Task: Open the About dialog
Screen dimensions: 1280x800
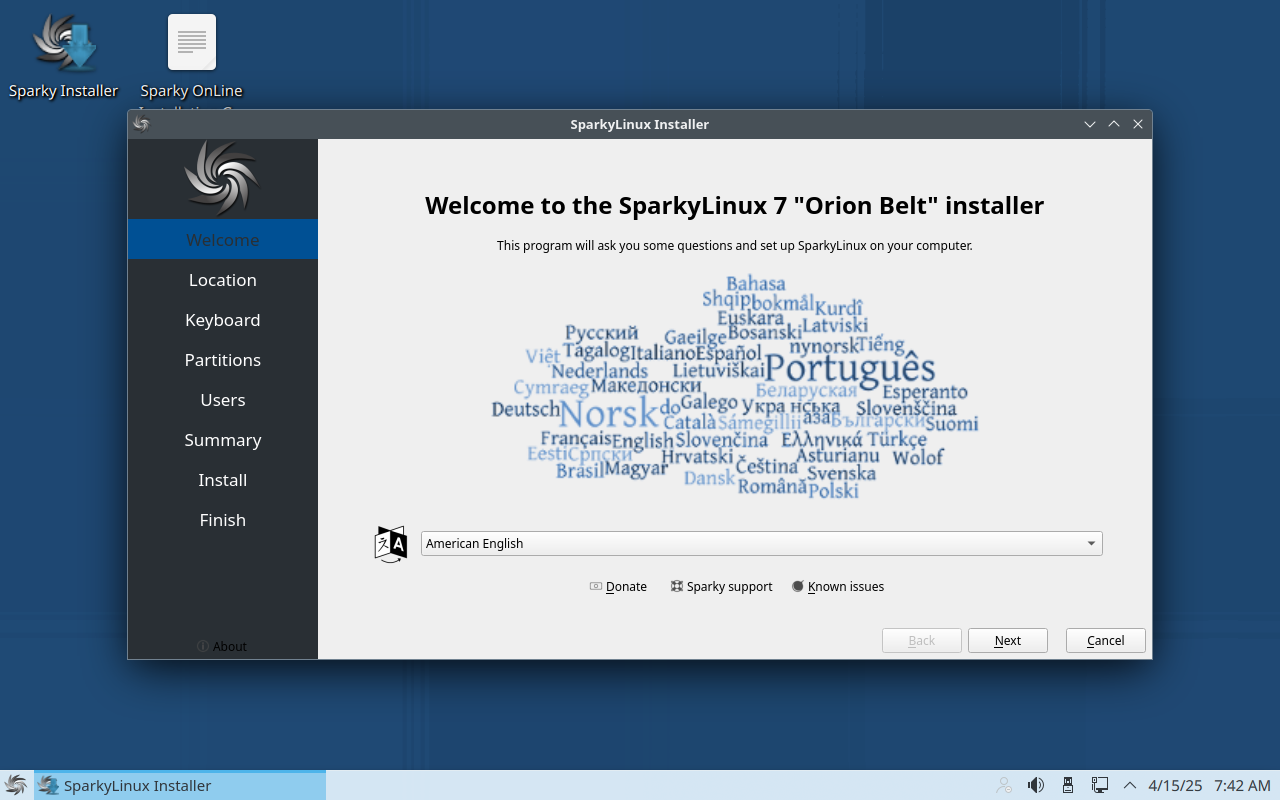Action: (x=222, y=646)
